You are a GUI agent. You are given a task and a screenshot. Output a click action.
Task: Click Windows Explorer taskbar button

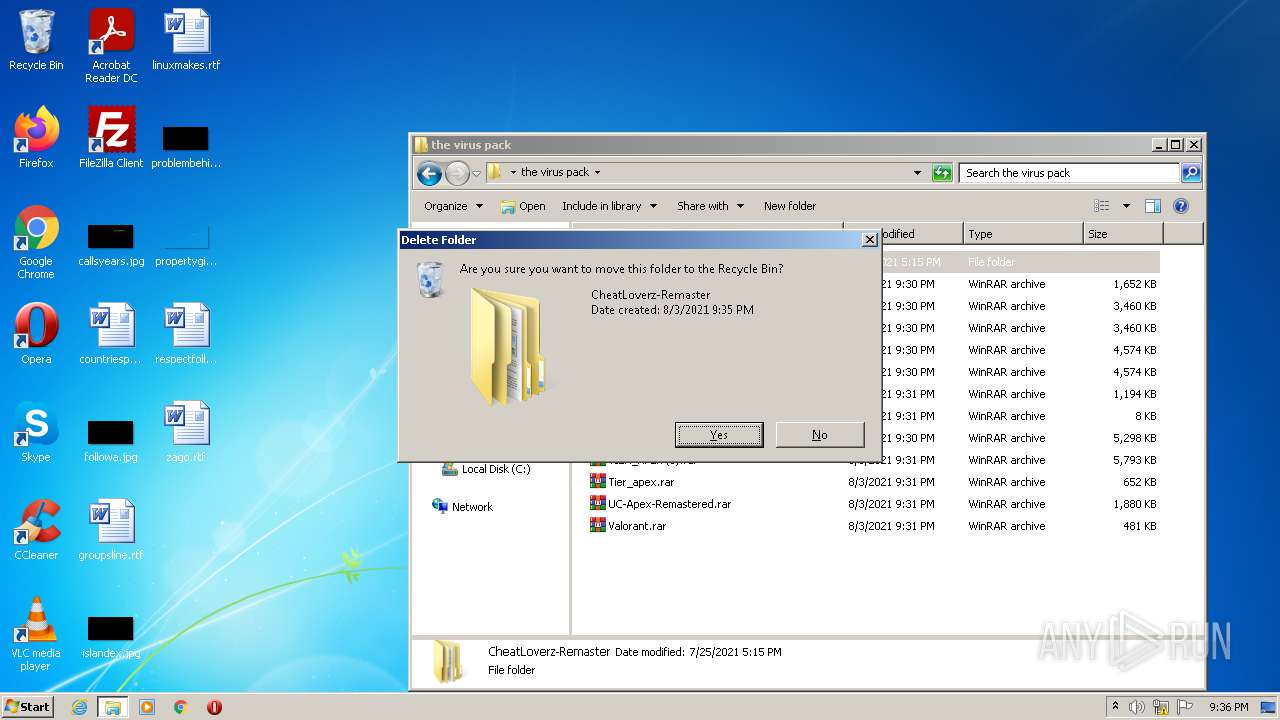pyautogui.click(x=112, y=707)
